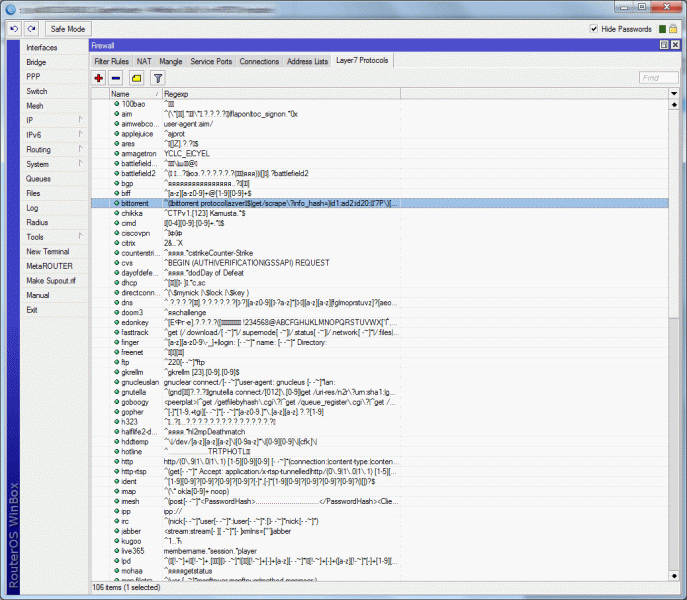The height and width of the screenshot is (600, 687).
Task: Select the live365 row
Action: point(380,551)
